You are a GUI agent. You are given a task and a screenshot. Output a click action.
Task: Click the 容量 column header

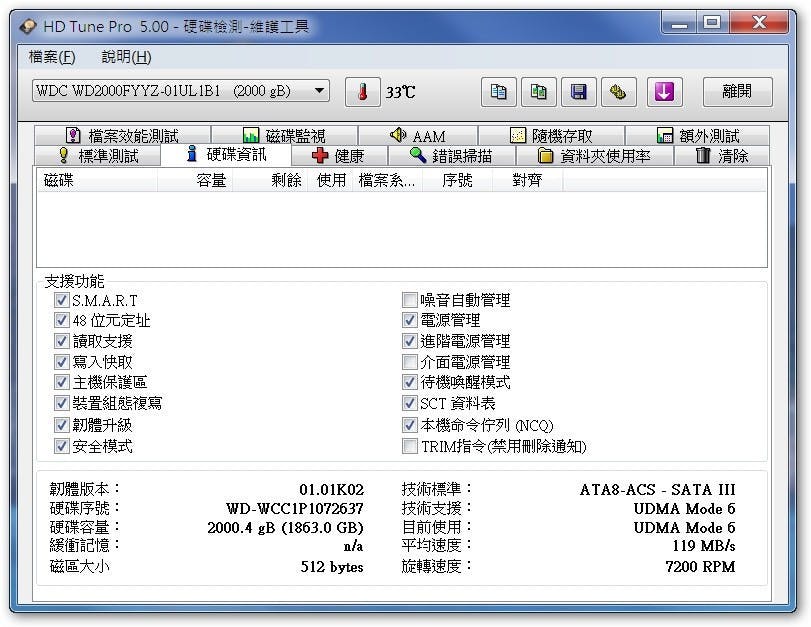coord(210,180)
